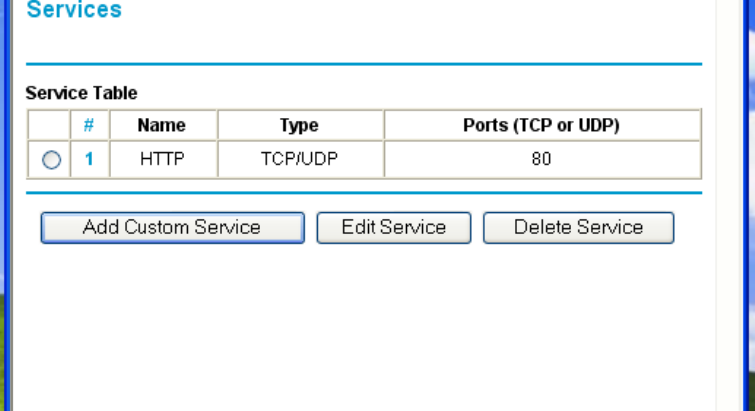Click the service number 1 link
The width and height of the screenshot is (755, 411).
(x=89, y=158)
